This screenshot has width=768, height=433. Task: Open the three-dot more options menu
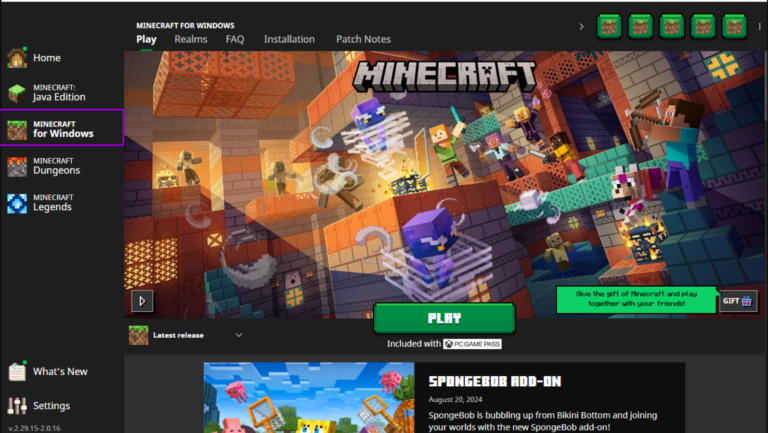click(760, 26)
